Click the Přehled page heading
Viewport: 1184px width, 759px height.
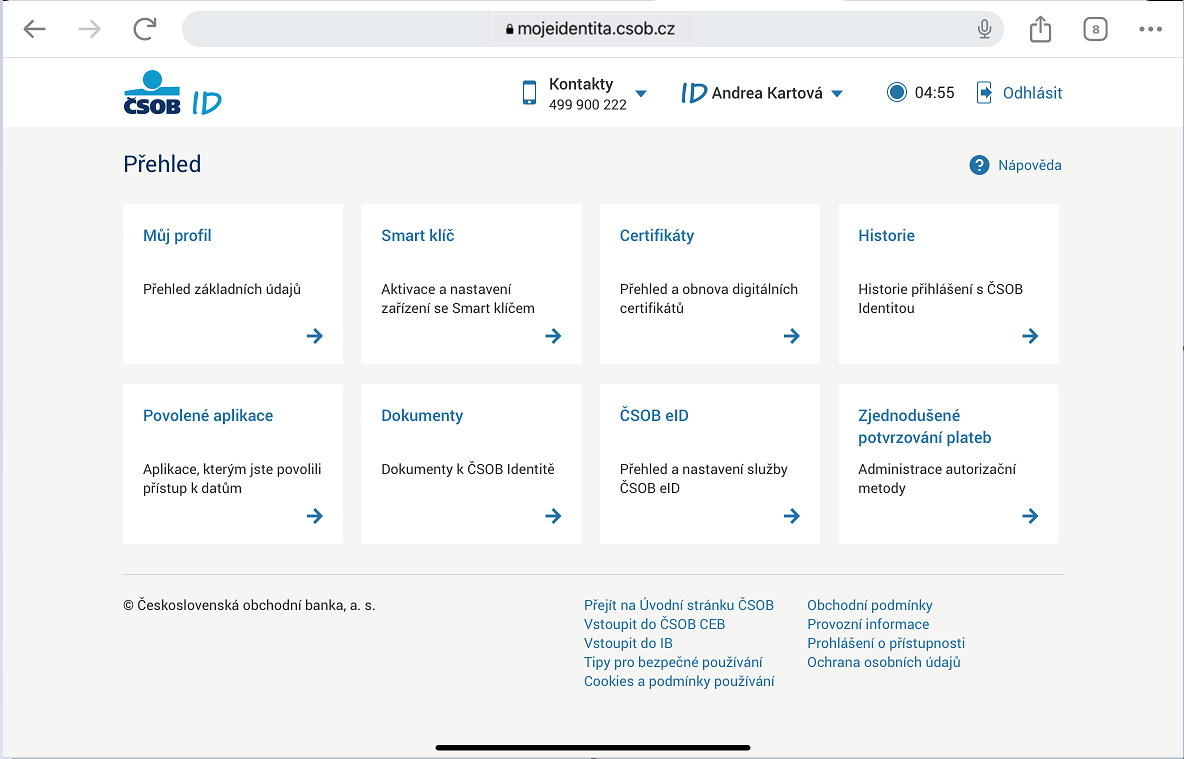pyautogui.click(x=162, y=164)
